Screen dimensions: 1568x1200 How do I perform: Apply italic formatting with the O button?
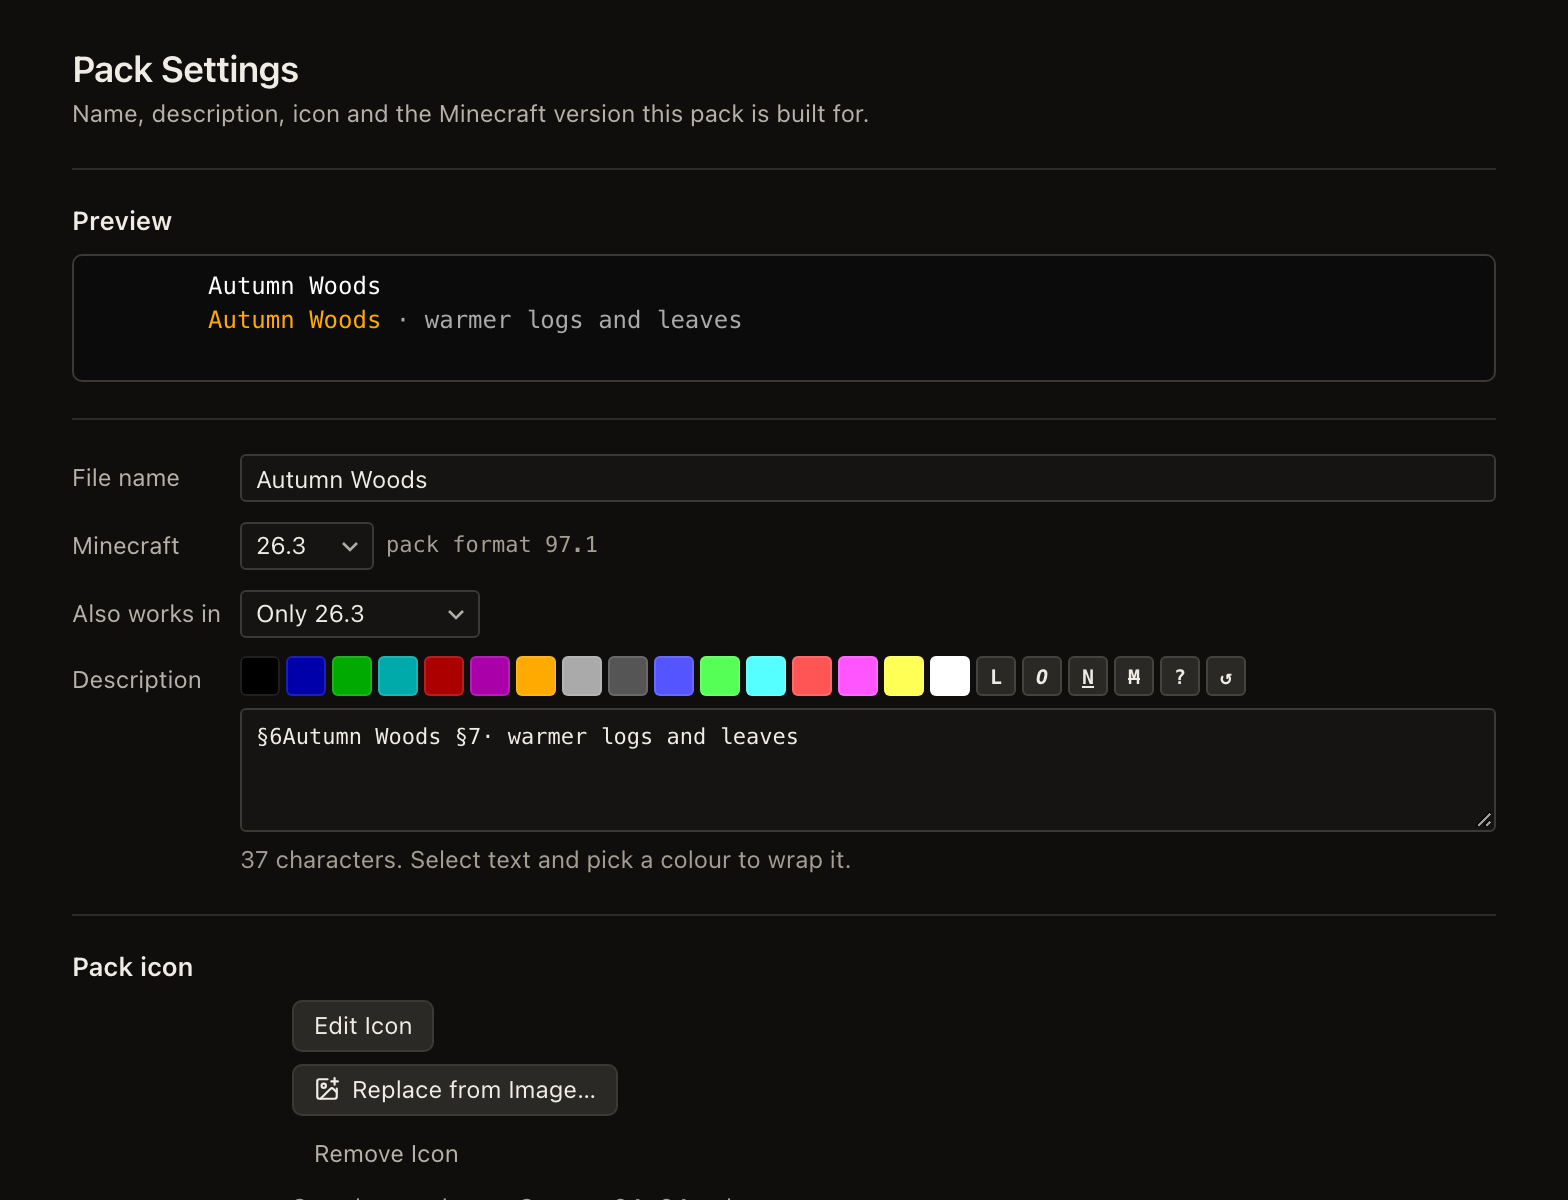[x=1042, y=676]
